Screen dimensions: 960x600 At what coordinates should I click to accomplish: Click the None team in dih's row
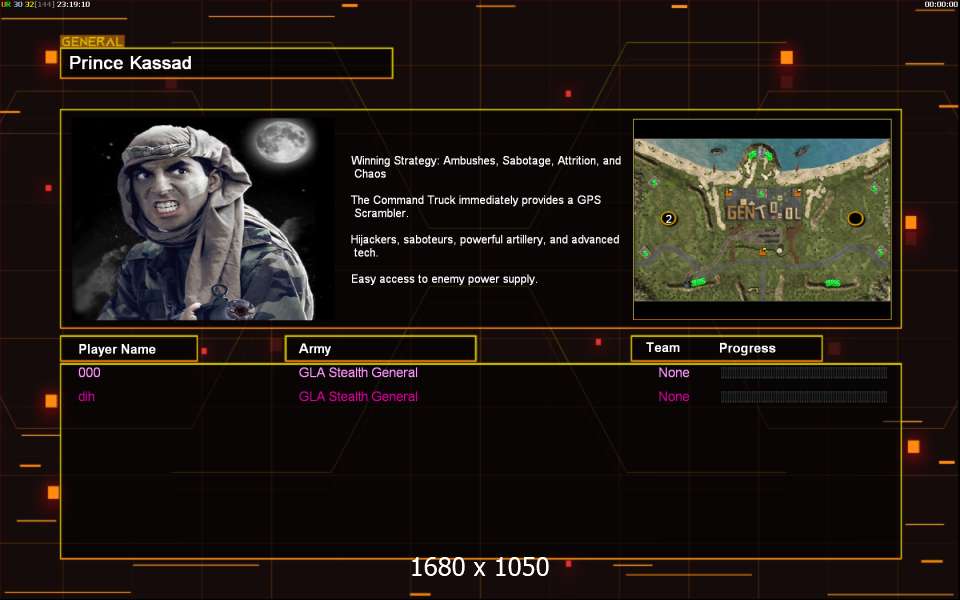tap(673, 396)
